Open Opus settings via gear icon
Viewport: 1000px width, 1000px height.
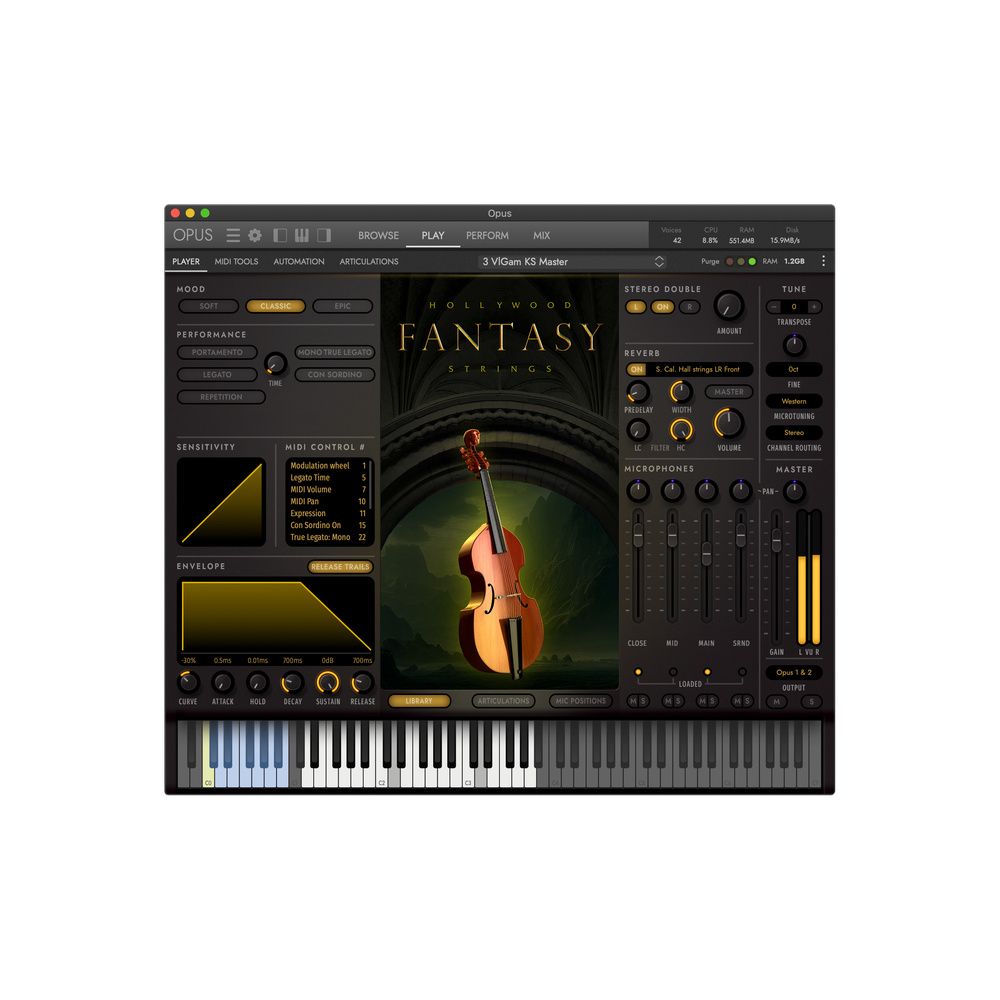coord(256,236)
